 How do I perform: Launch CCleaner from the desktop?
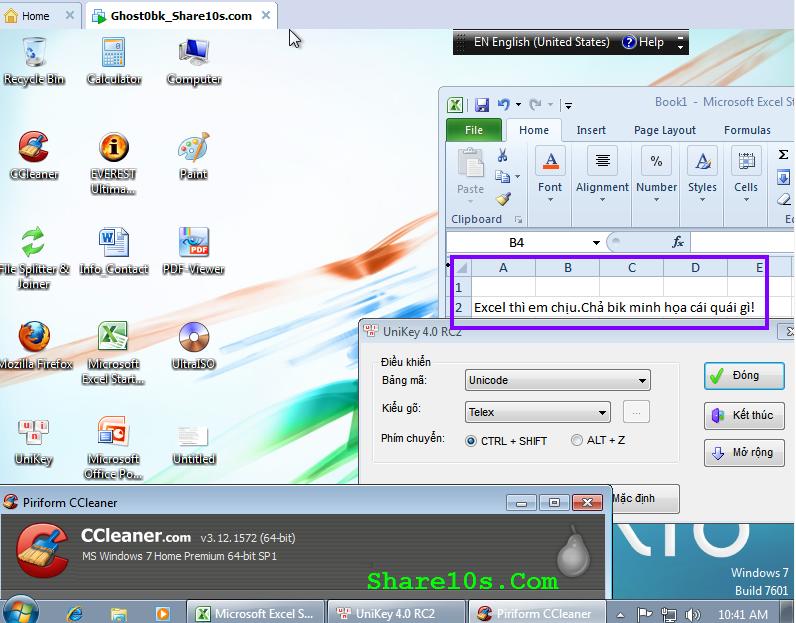click(x=34, y=155)
